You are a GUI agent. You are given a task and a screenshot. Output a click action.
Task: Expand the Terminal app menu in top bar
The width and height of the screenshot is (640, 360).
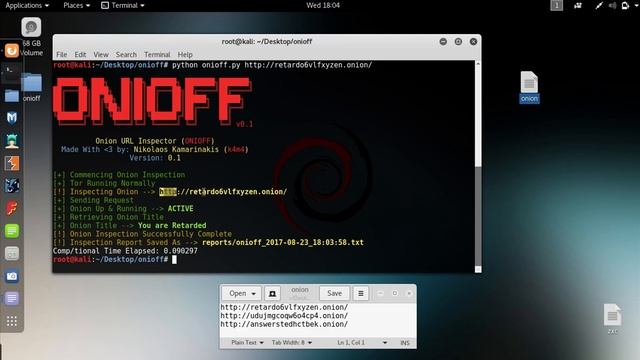[123, 5]
